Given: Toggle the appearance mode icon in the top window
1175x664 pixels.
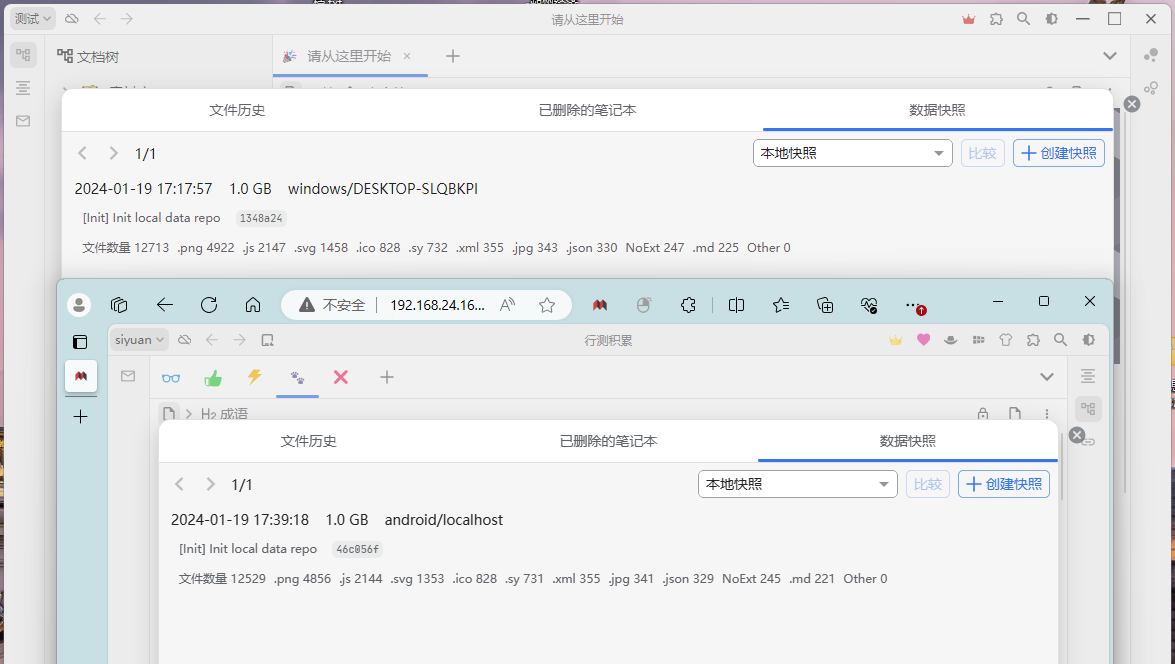Looking at the screenshot, I should pos(1051,19).
